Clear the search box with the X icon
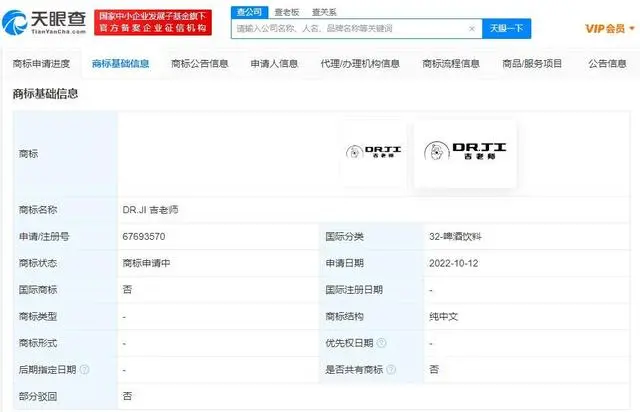 pyautogui.click(x=472, y=29)
